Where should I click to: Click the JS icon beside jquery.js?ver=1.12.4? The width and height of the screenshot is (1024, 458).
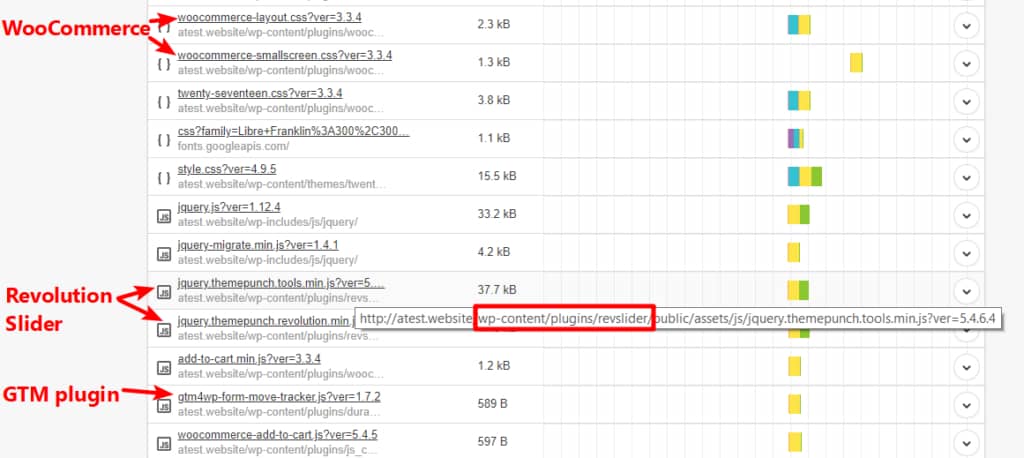click(x=165, y=216)
